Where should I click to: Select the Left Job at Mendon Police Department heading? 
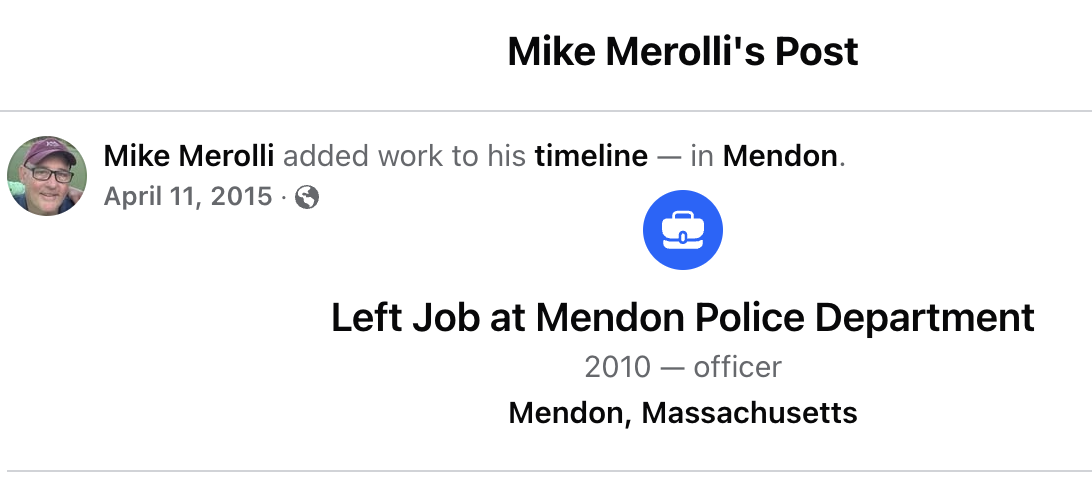coord(682,318)
